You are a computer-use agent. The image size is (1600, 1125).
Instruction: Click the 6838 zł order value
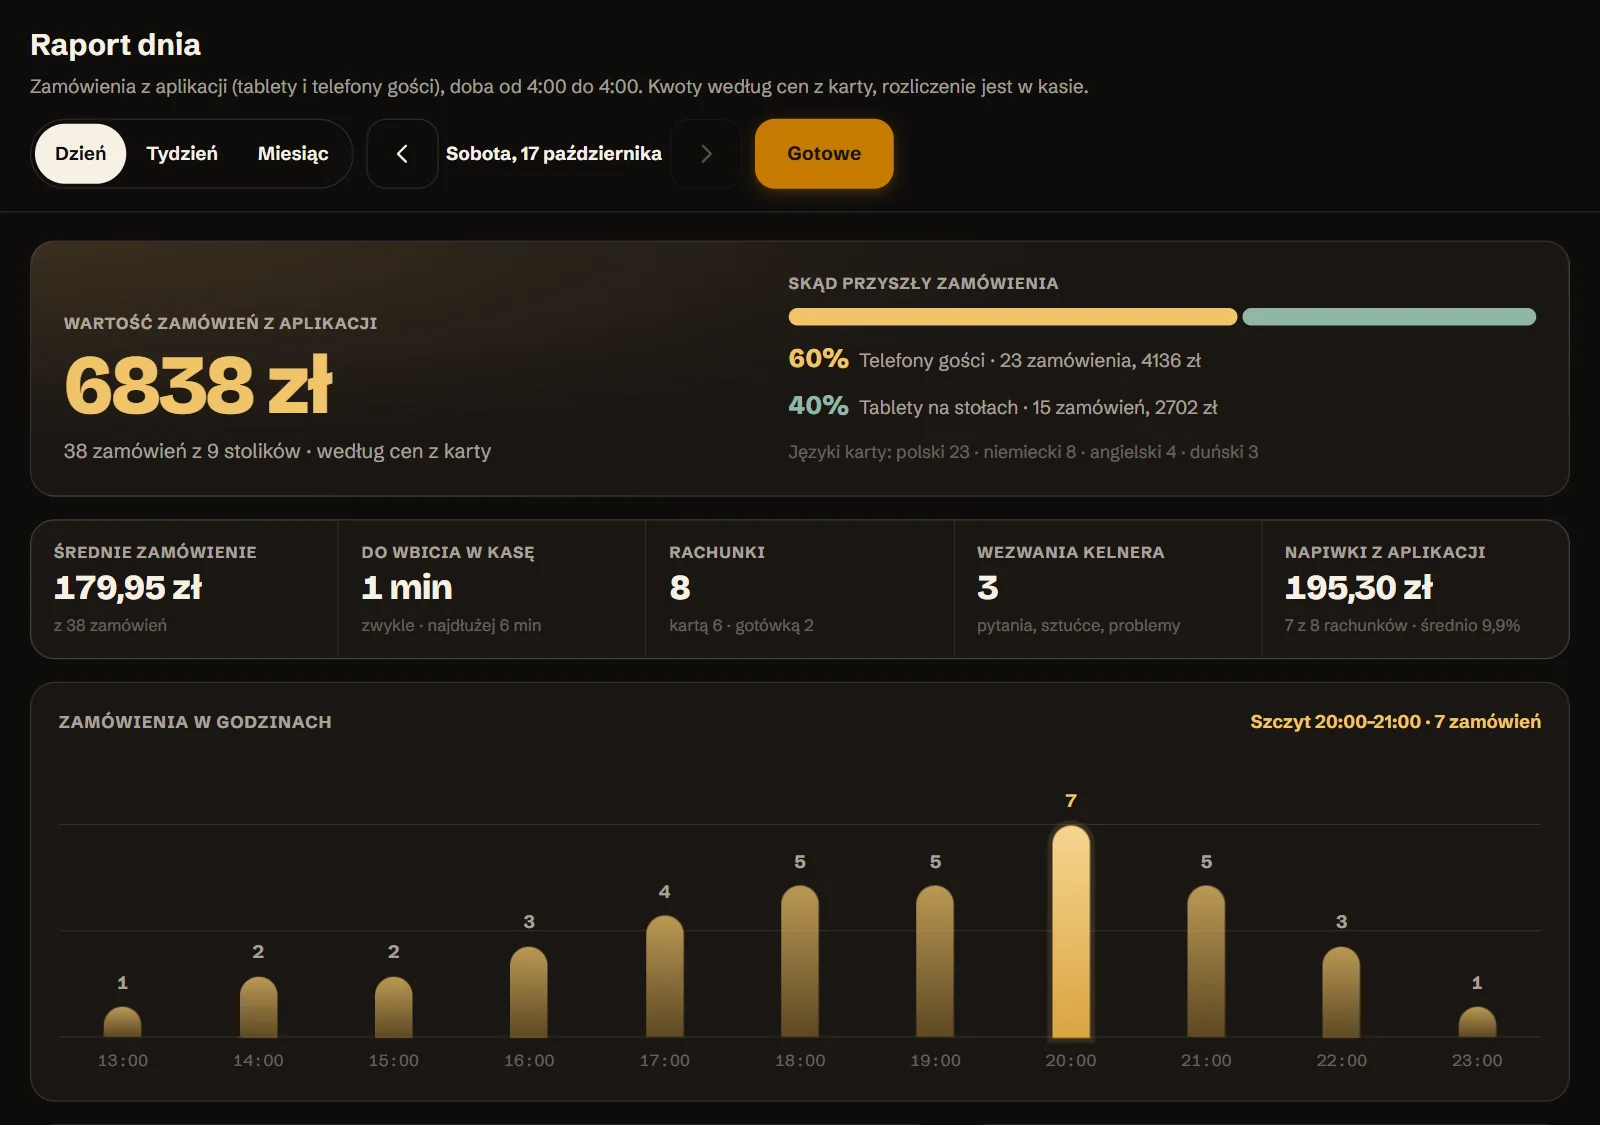pos(198,385)
